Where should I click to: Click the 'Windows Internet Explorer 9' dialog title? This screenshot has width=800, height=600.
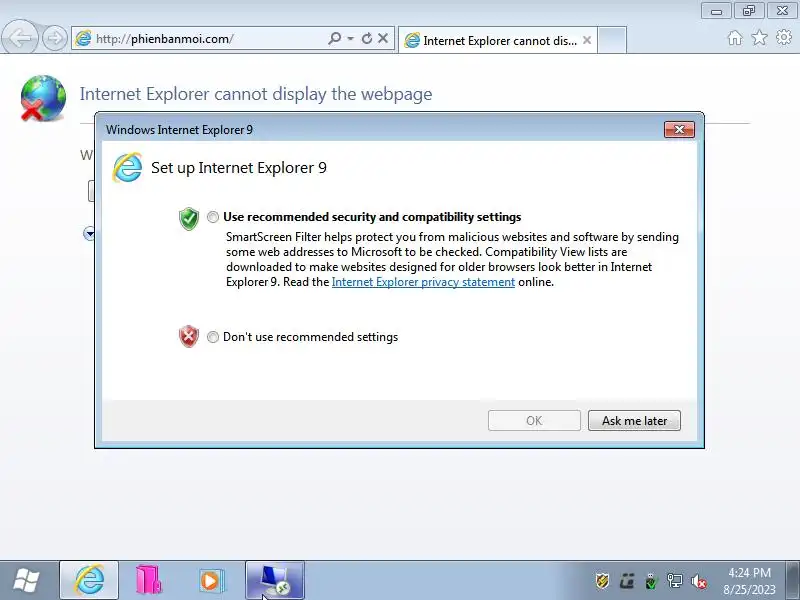click(x=179, y=130)
